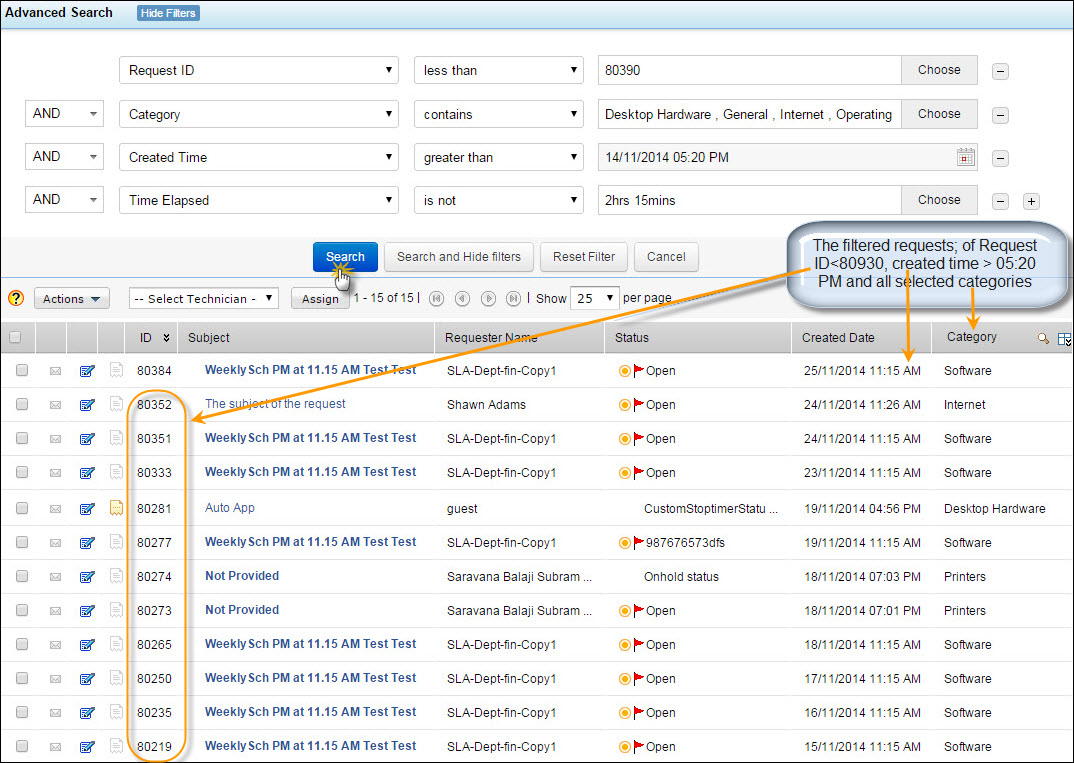Edit request 80352 with pencil icon
This screenshot has width=1074, height=763.
[x=87, y=405]
